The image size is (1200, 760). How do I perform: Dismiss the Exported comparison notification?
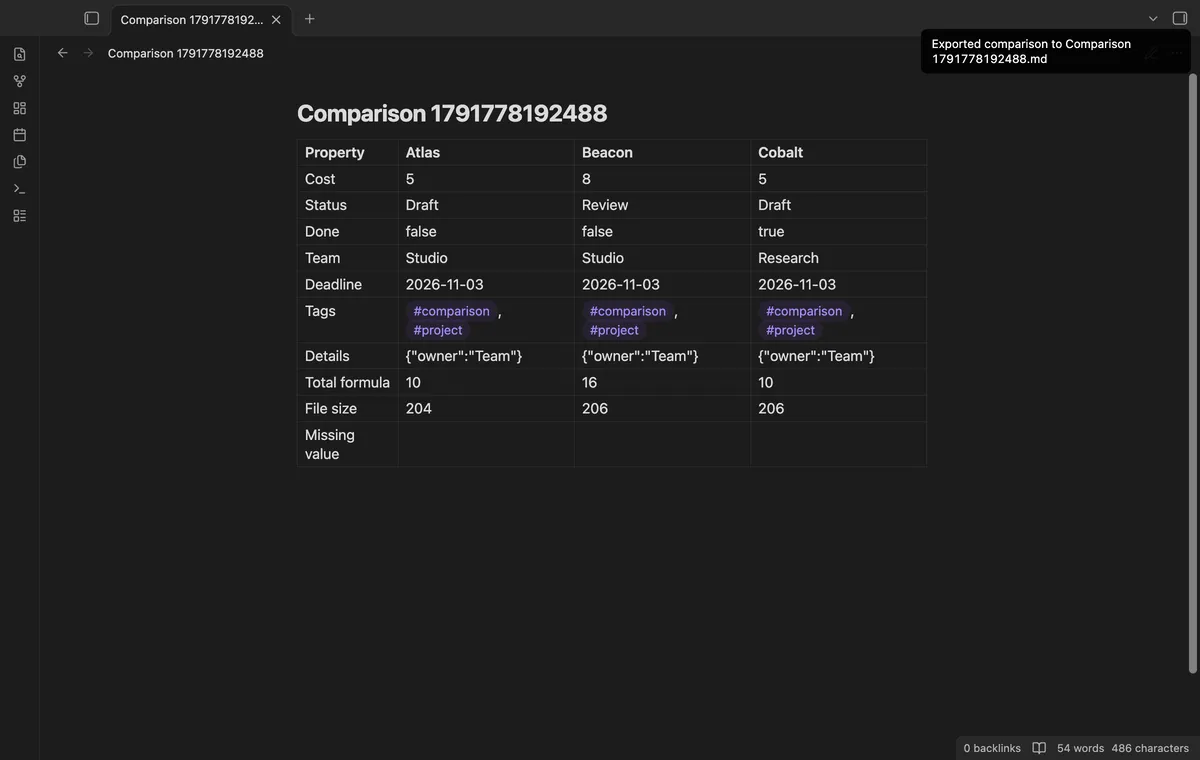(x=1056, y=51)
